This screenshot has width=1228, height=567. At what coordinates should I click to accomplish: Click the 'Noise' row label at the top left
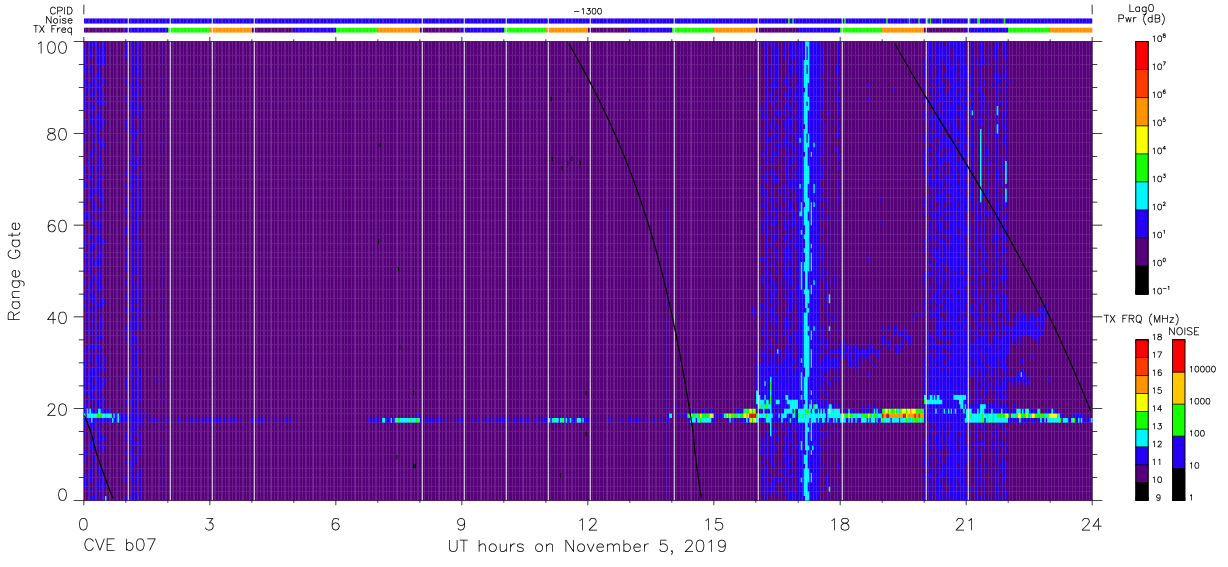coord(60,20)
